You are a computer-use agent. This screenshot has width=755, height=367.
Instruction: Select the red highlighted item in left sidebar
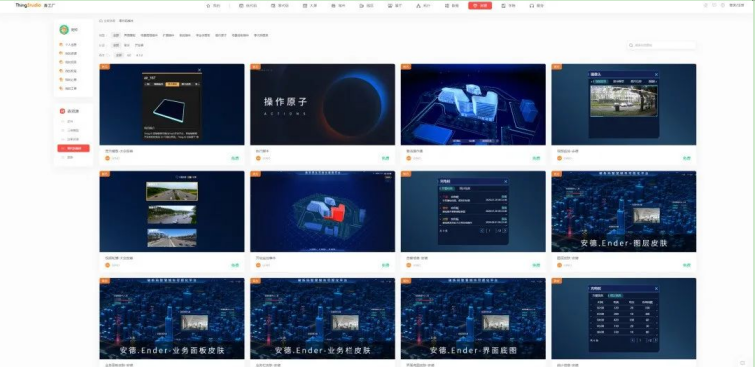[73, 148]
